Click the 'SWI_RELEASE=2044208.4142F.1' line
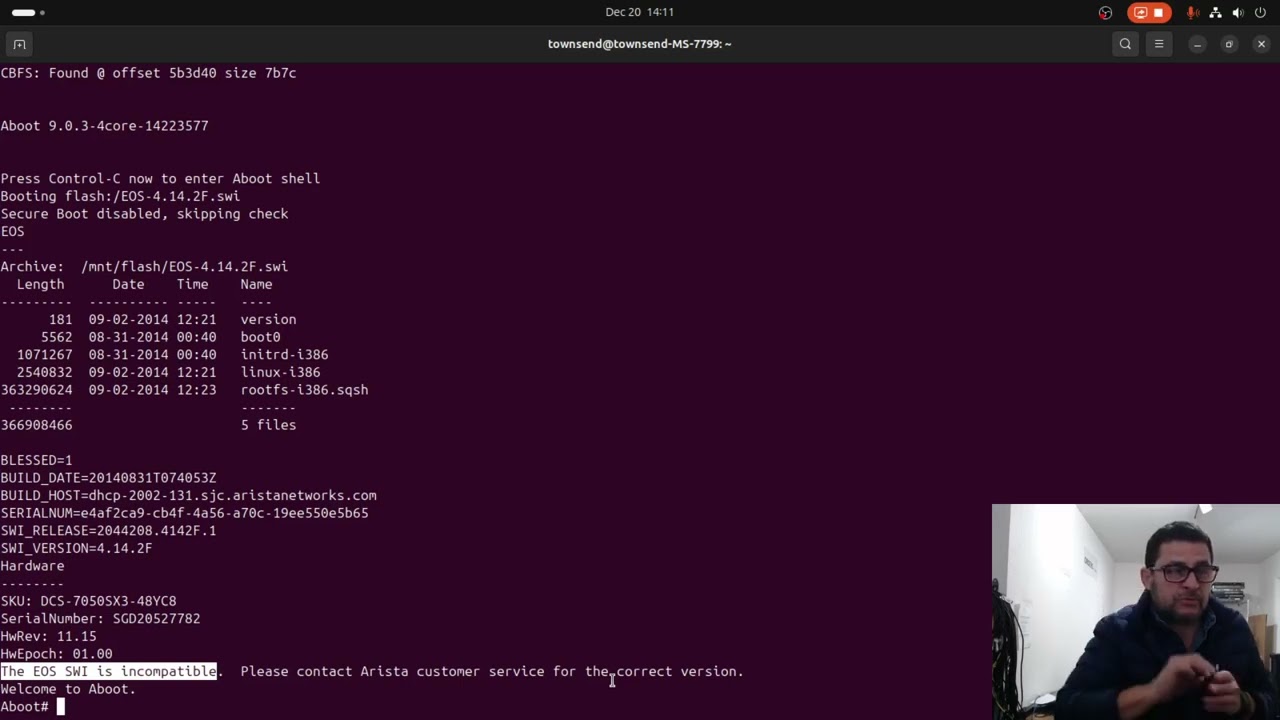 coord(108,531)
